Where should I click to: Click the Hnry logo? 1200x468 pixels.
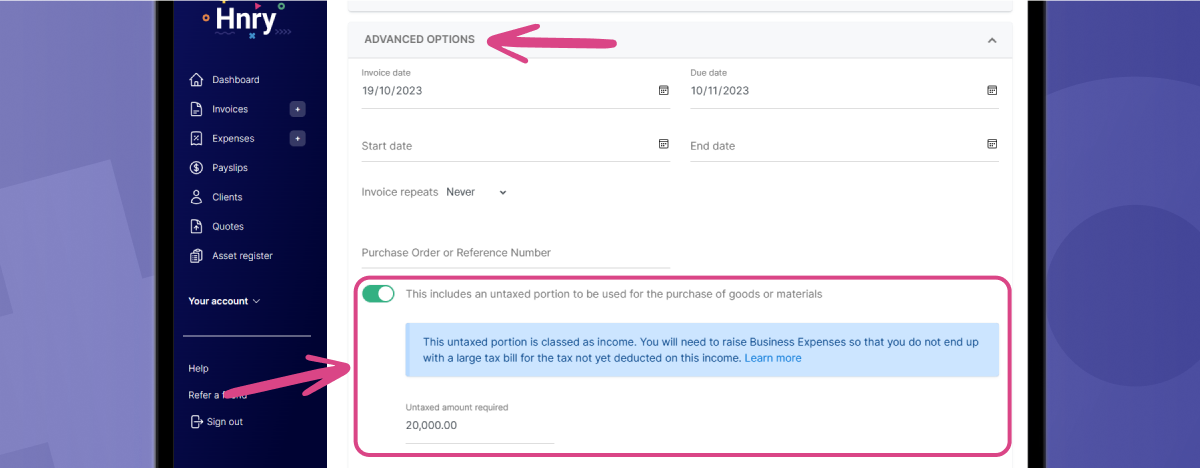[x=244, y=19]
